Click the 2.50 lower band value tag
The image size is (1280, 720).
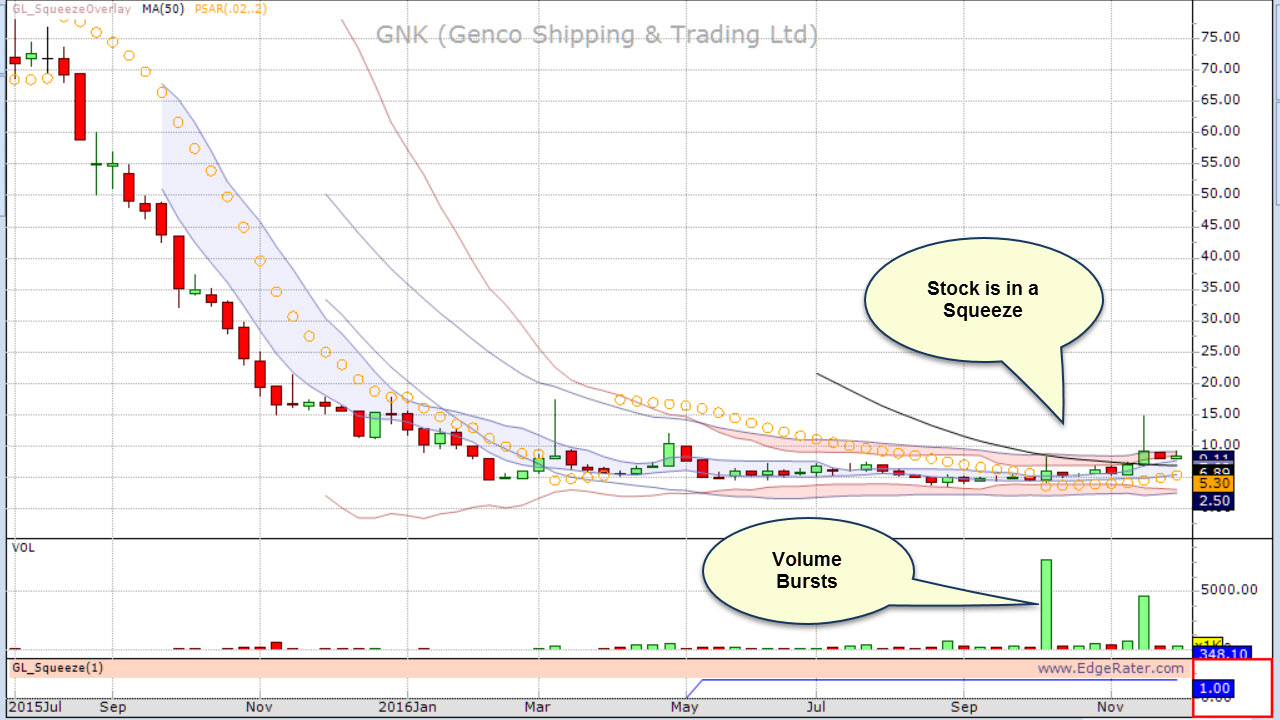(x=1212, y=501)
